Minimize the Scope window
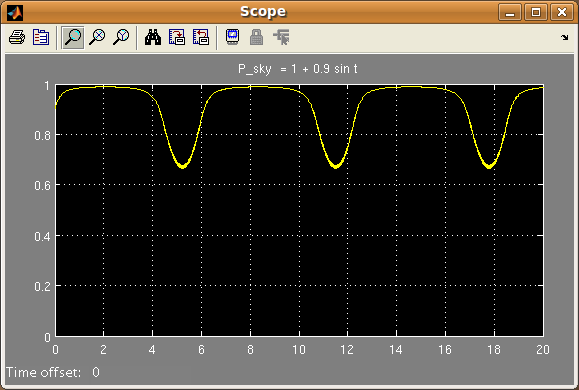579x390 pixels. click(510, 12)
